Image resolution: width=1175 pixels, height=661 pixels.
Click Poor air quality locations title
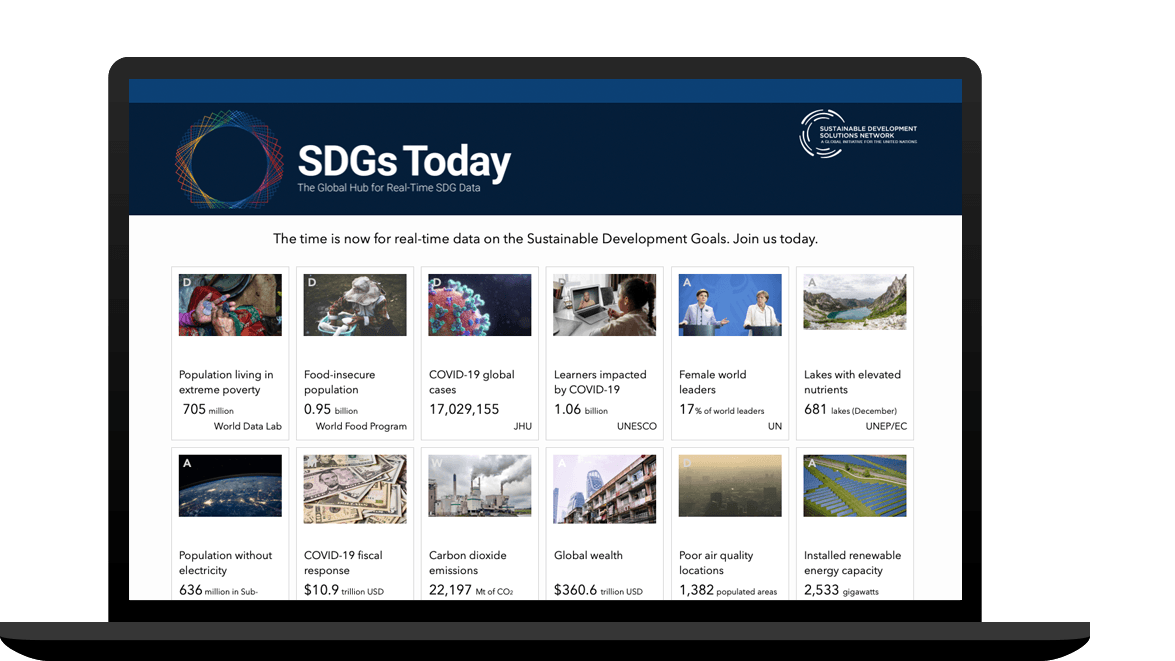pos(716,563)
